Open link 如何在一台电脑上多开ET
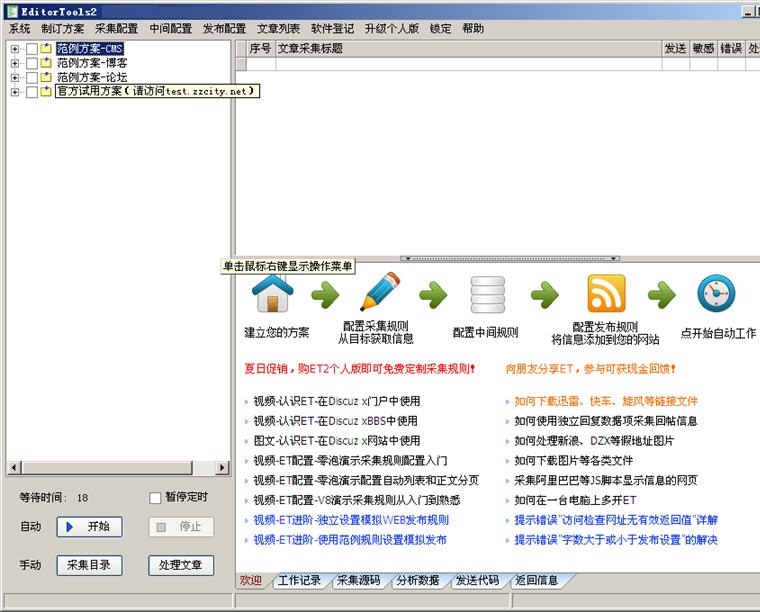This screenshot has width=760, height=612. (x=575, y=500)
